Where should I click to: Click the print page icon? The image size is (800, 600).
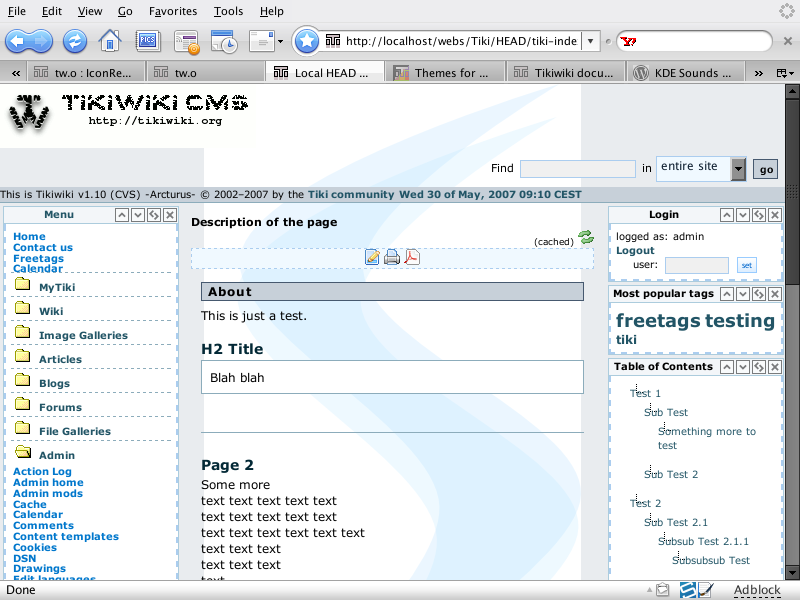[392, 258]
